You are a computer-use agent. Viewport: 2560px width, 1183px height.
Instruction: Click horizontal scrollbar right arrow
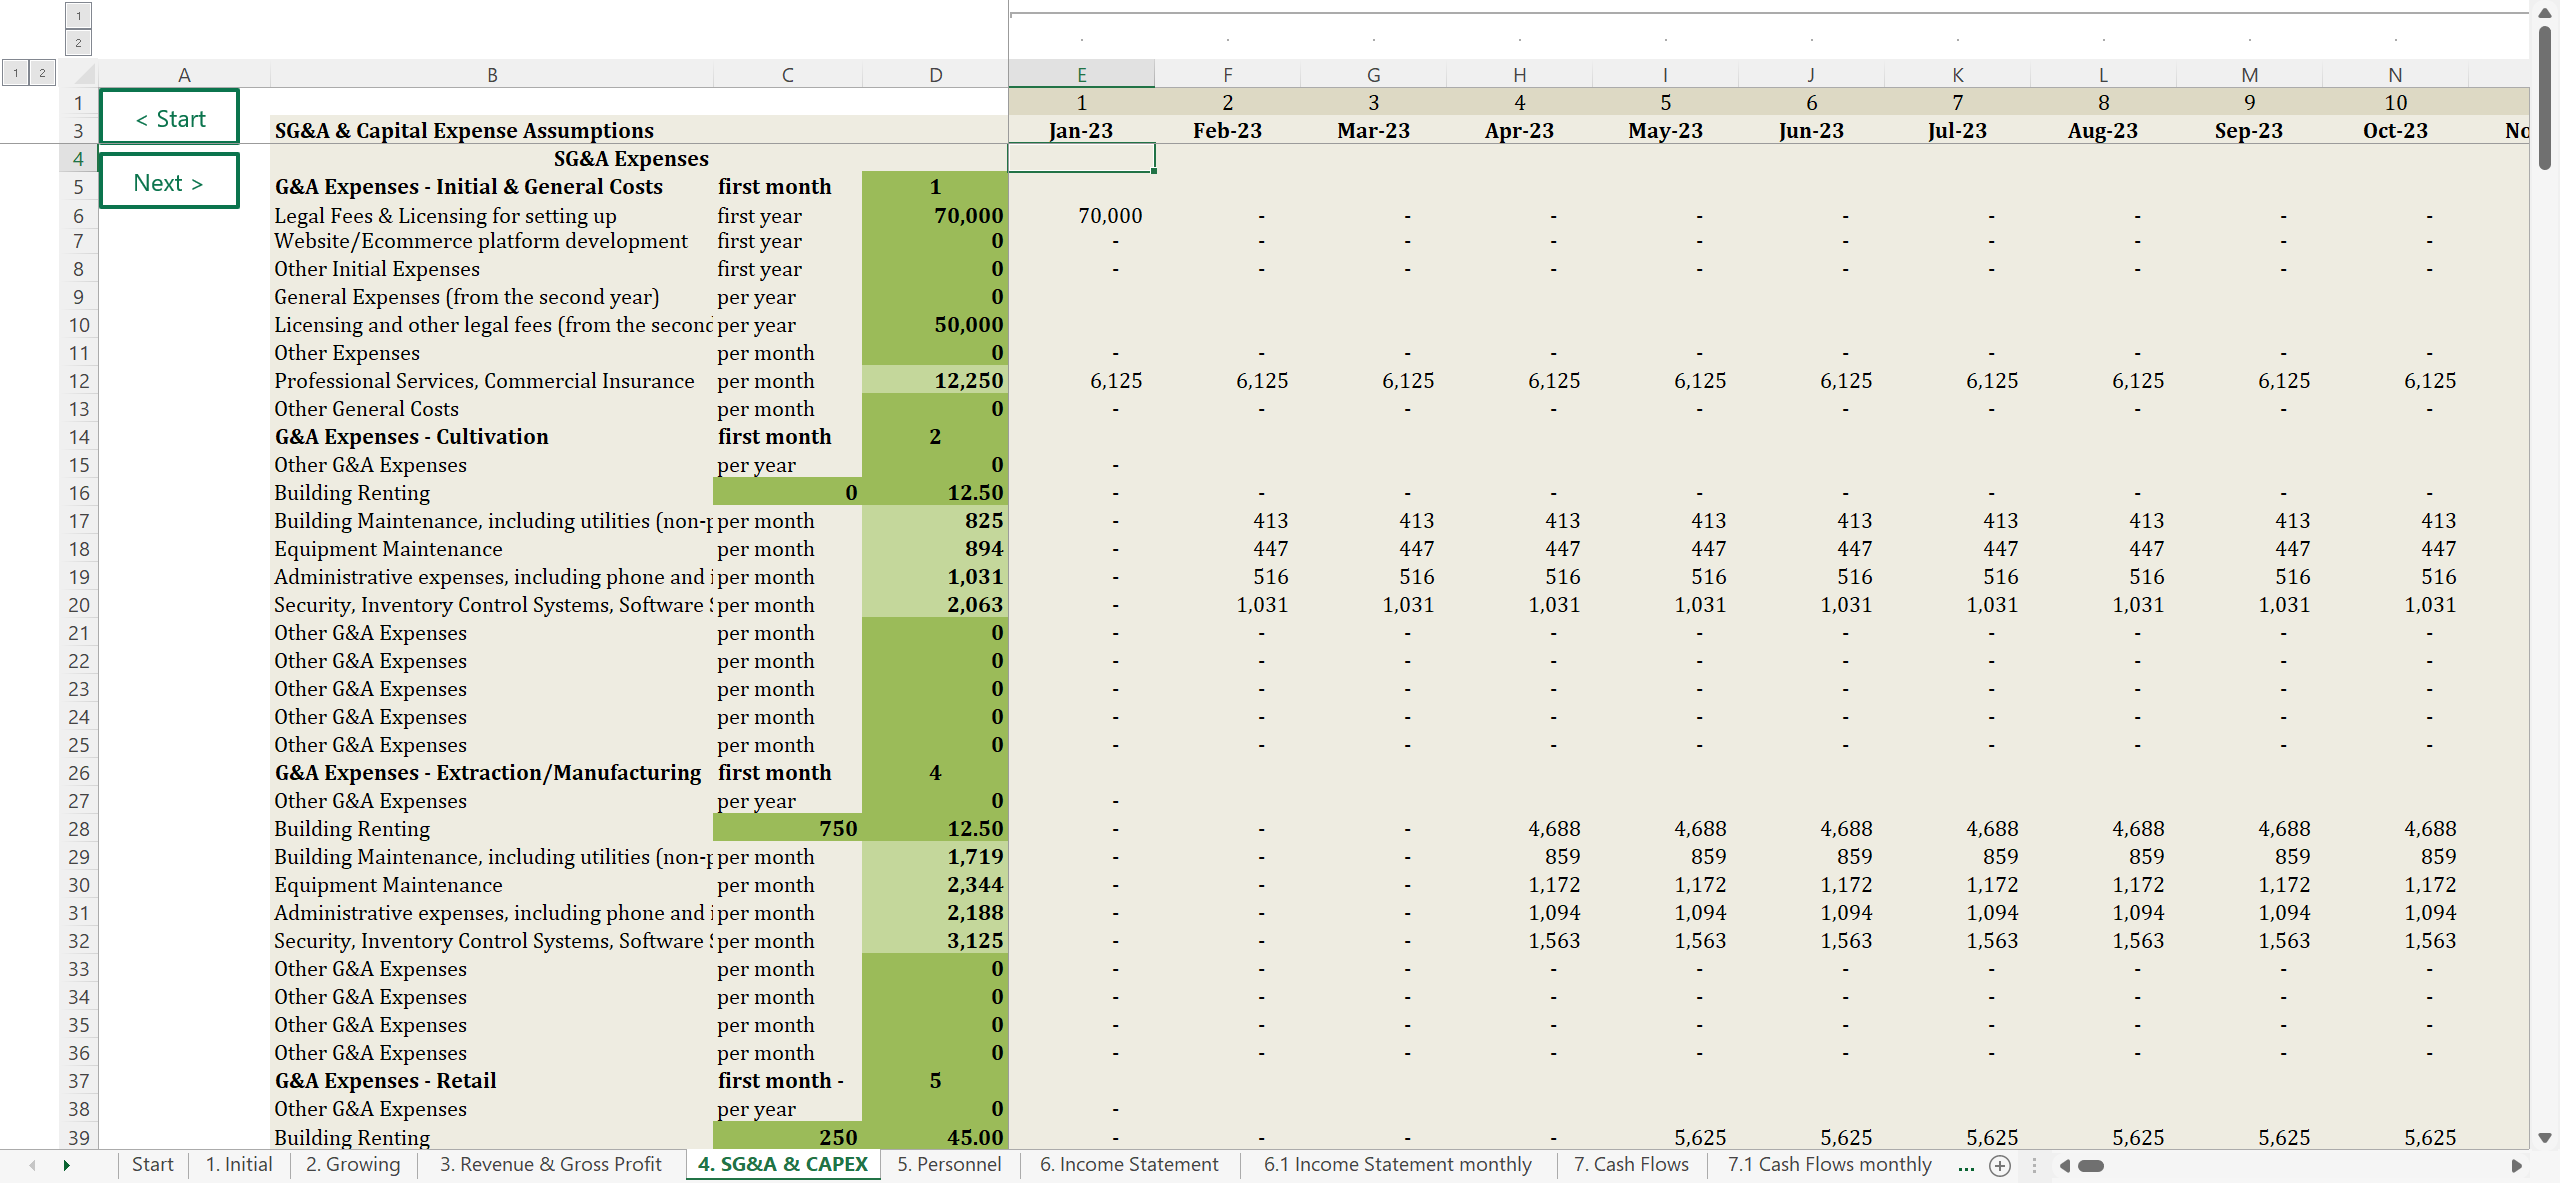tap(2516, 1165)
